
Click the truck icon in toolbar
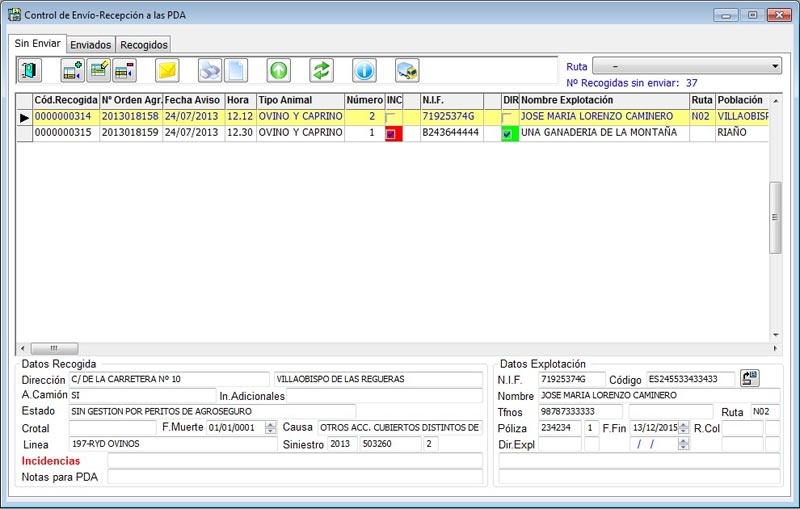coord(407,71)
